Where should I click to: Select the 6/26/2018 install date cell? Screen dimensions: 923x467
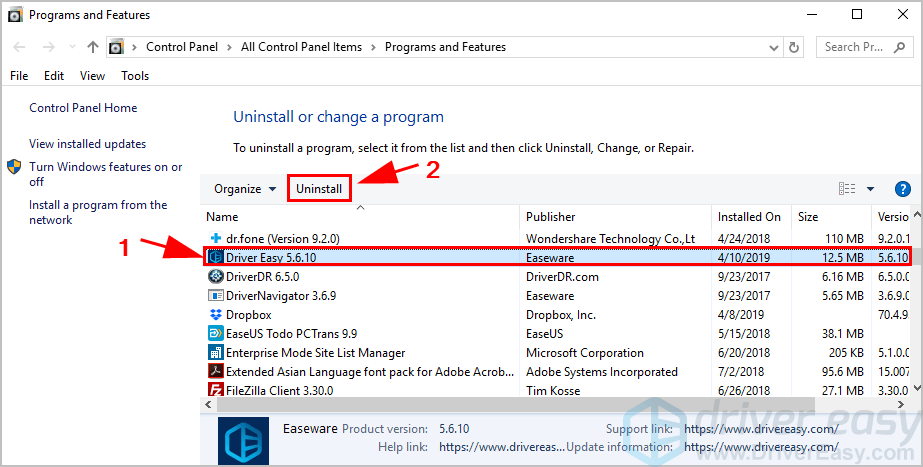(743, 390)
